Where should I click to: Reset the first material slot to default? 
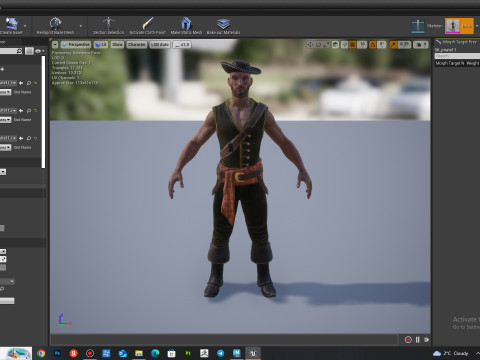click(x=35, y=83)
